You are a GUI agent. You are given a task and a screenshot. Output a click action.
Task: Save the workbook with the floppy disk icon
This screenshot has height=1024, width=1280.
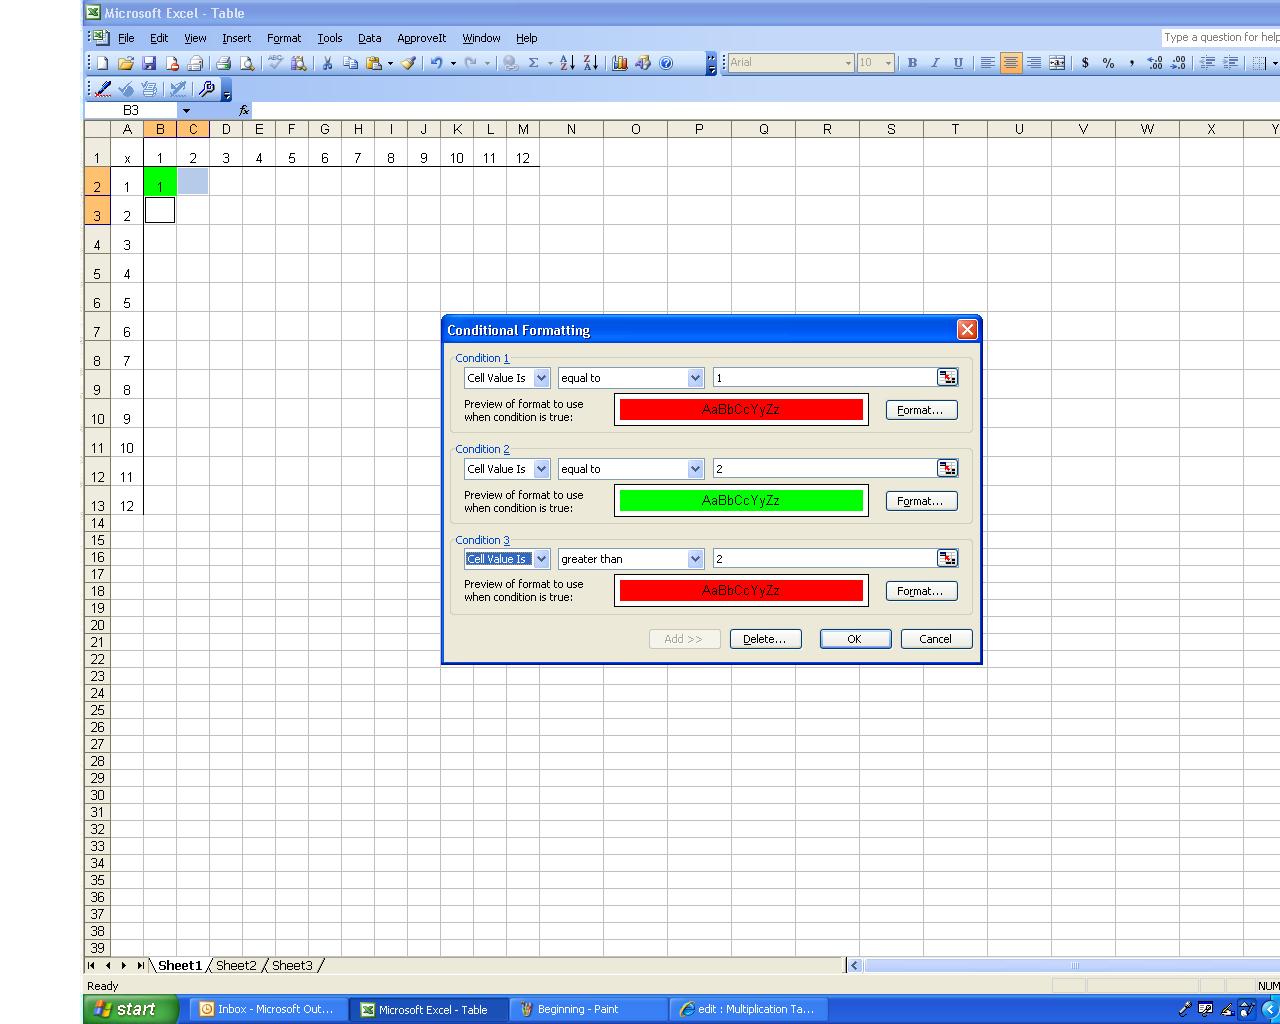click(x=149, y=63)
